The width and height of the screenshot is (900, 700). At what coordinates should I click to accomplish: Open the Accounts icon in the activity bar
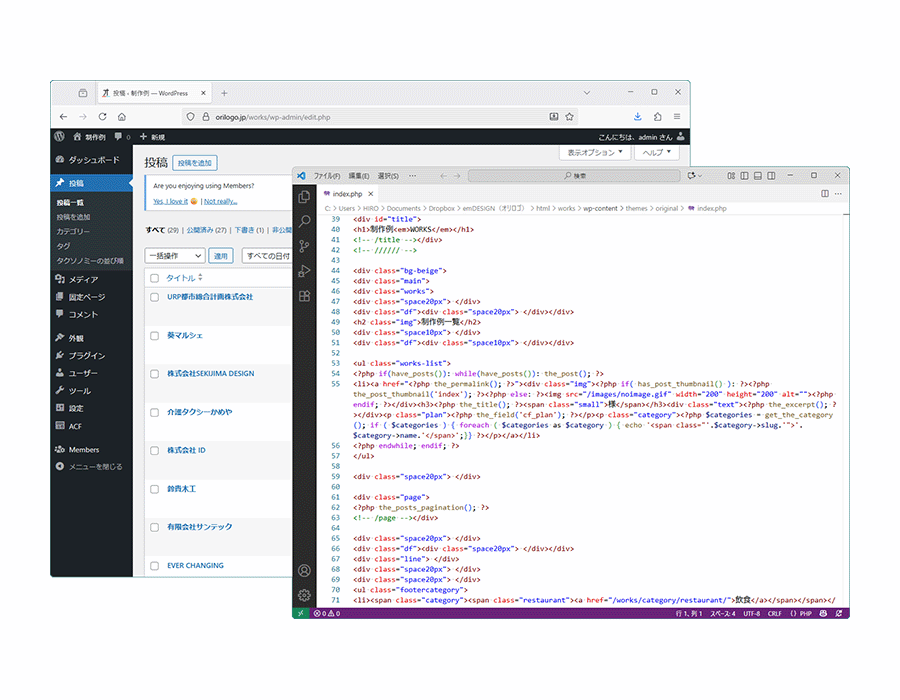click(x=305, y=570)
